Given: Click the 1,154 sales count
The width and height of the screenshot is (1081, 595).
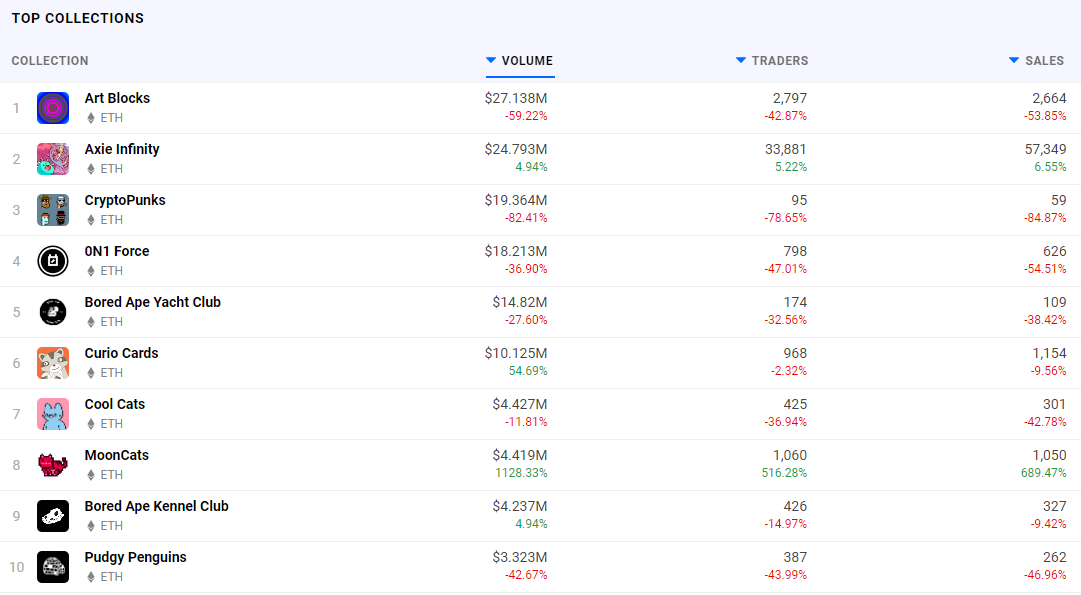Looking at the screenshot, I should [1049, 353].
